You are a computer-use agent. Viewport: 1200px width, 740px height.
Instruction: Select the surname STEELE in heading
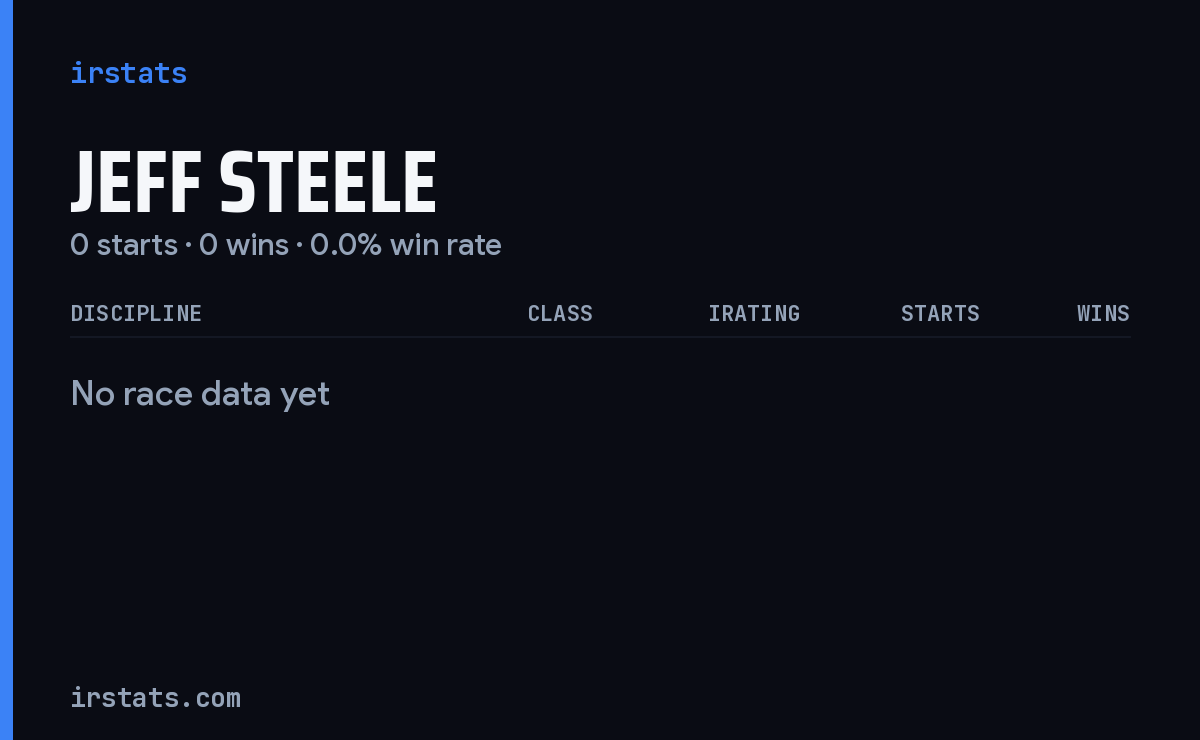tap(328, 183)
